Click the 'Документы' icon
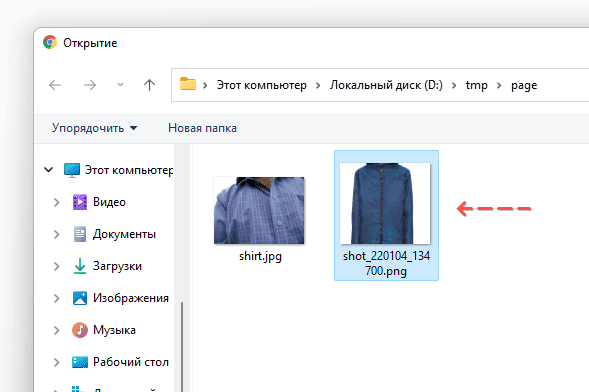 tap(80, 234)
